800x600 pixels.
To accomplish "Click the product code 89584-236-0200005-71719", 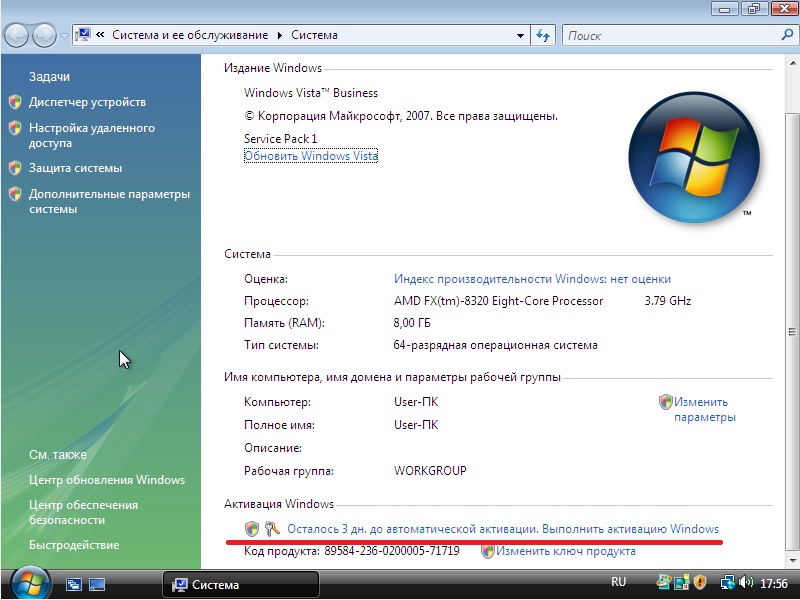I will coord(392,551).
